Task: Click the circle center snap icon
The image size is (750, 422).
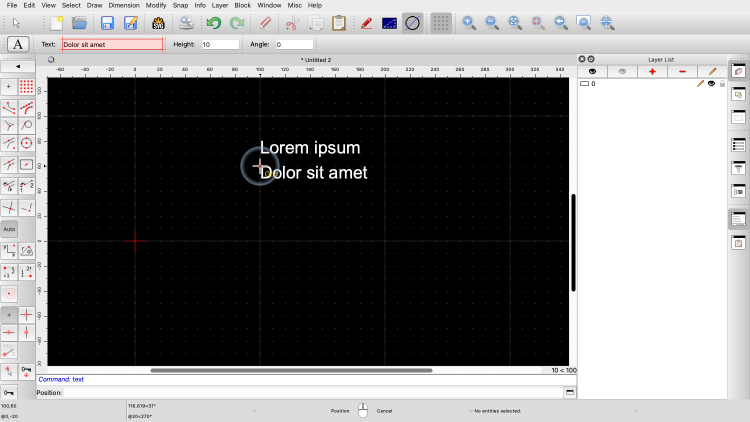Action: pos(26,143)
